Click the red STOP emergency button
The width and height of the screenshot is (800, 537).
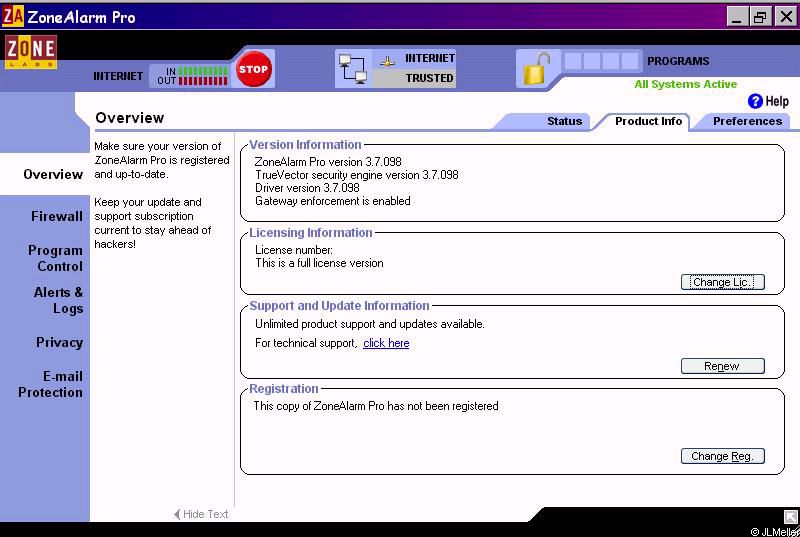tap(253, 69)
